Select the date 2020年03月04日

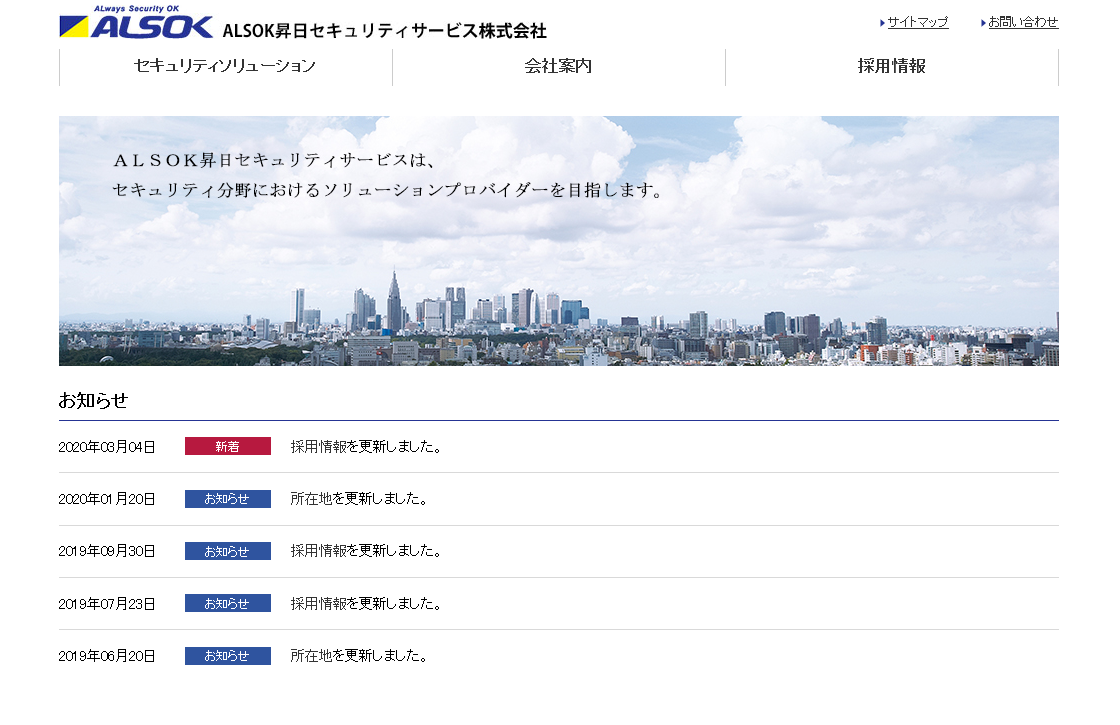(107, 447)
